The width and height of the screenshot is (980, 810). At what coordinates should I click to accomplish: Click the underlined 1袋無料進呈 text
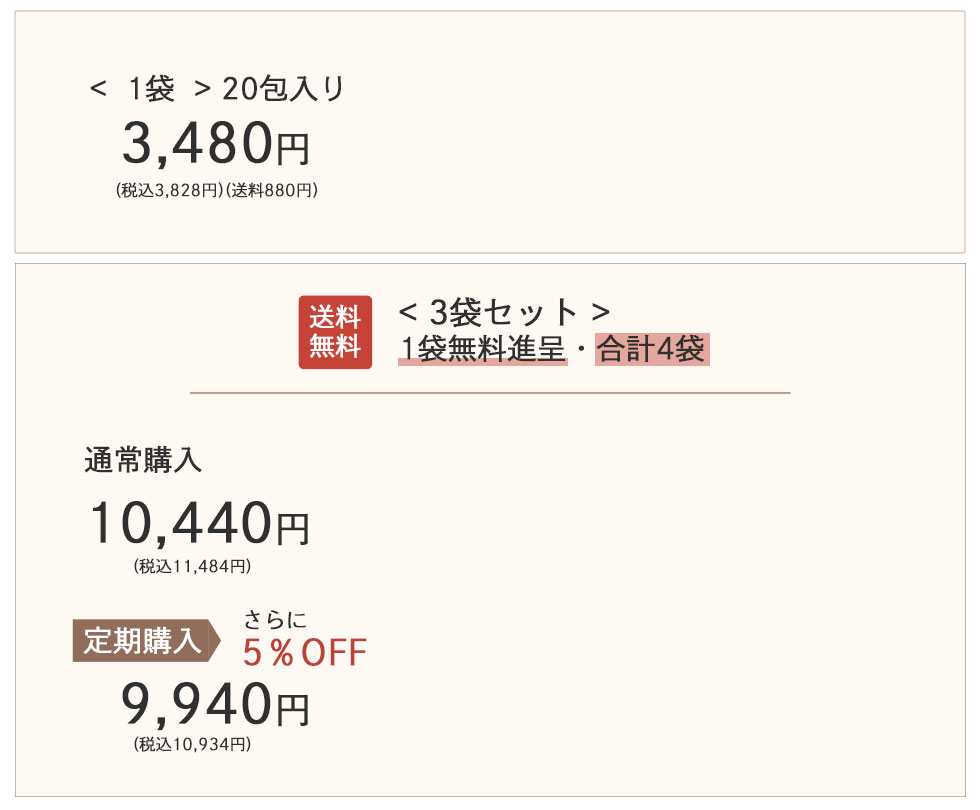tap(482, 350)
